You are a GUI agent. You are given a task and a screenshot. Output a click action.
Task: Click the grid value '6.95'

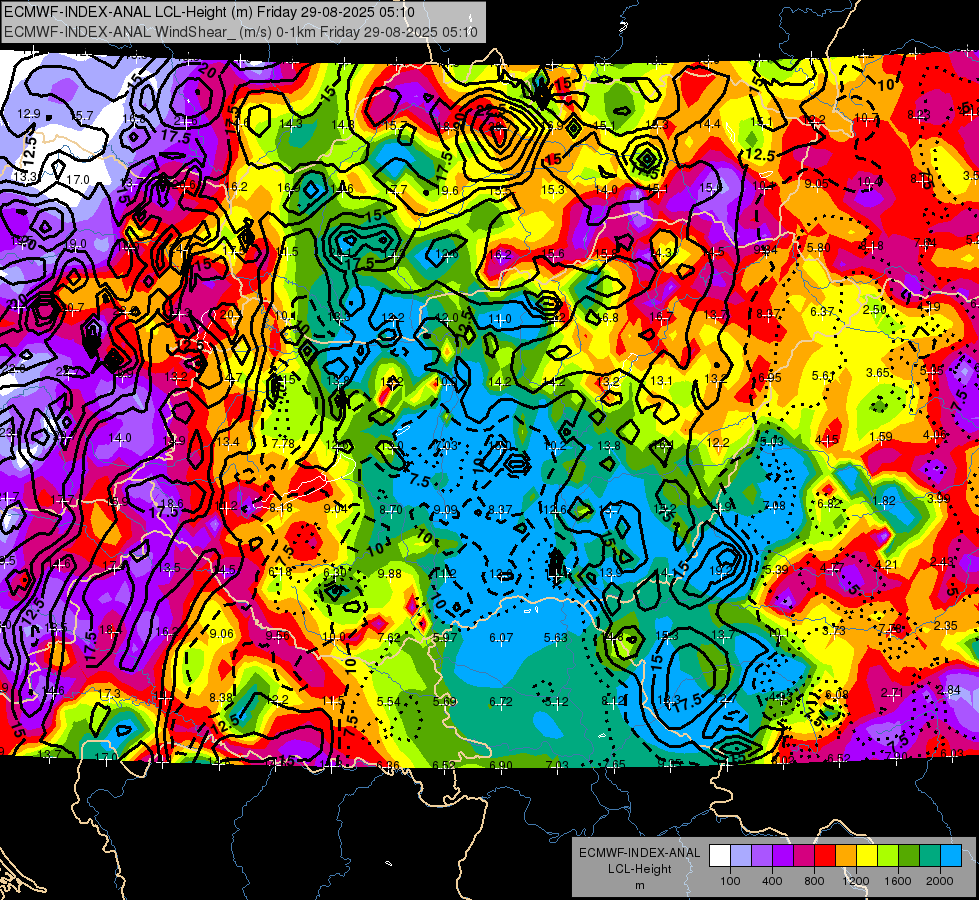770,378
